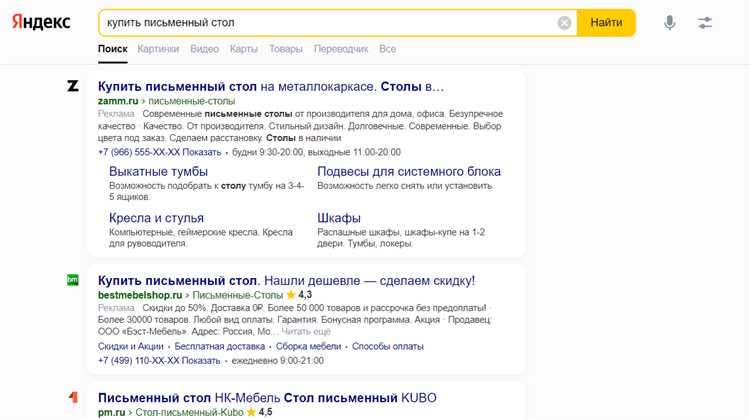The width and height of the screenshot is (750, 420).
Task: Switch to the Видео tab
Action: 204,49
